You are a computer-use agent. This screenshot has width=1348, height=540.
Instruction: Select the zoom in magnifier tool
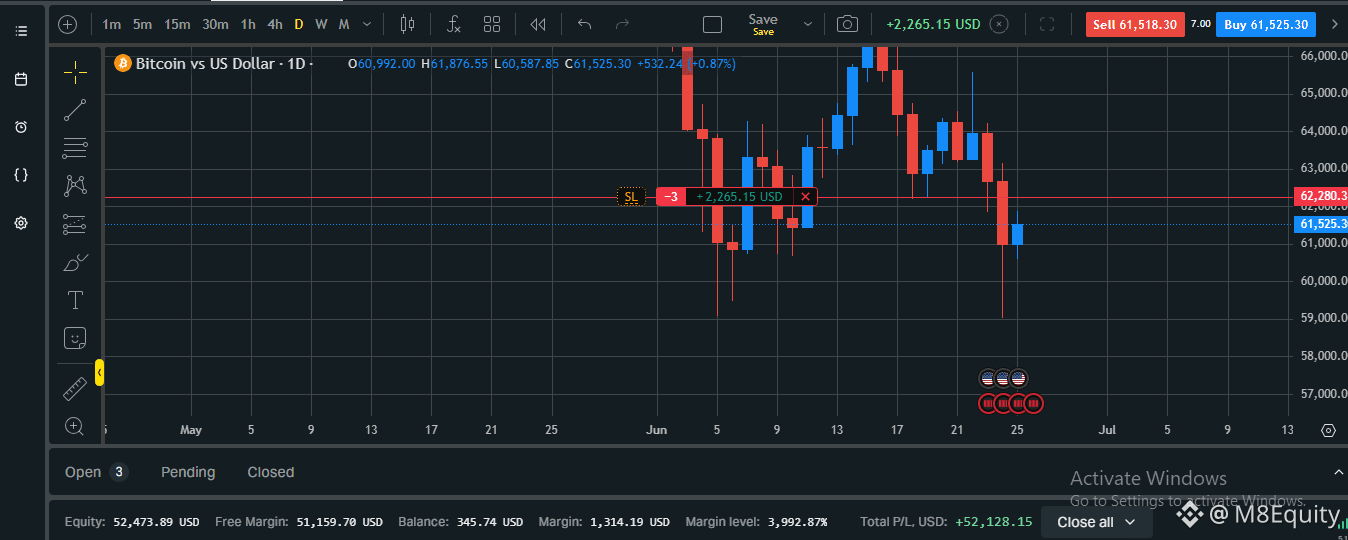coord(75,426)
